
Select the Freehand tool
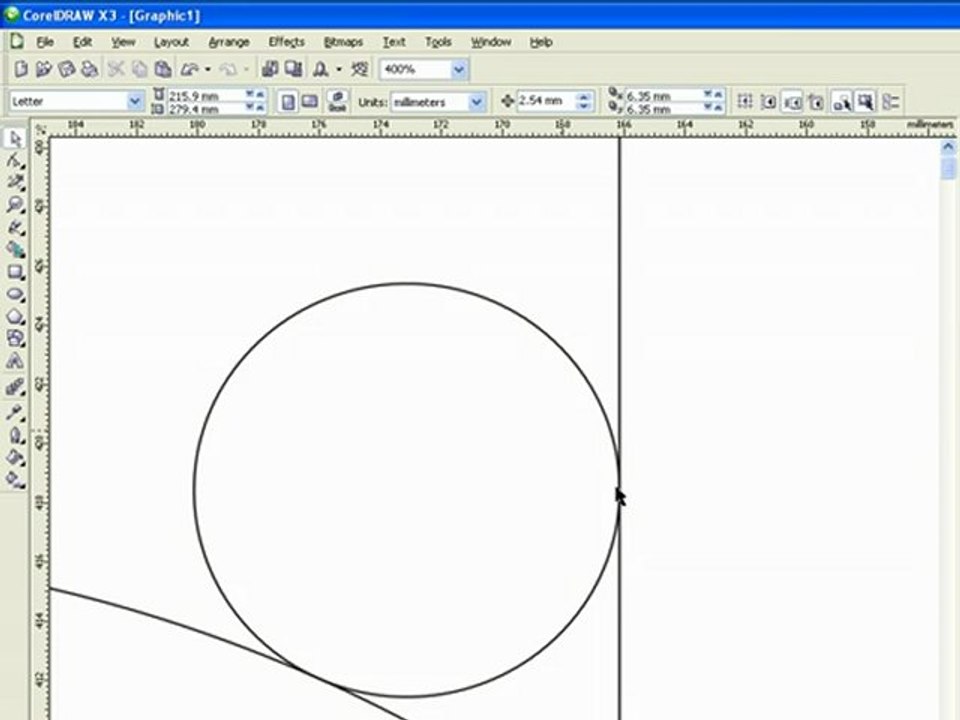click(15, 227)
